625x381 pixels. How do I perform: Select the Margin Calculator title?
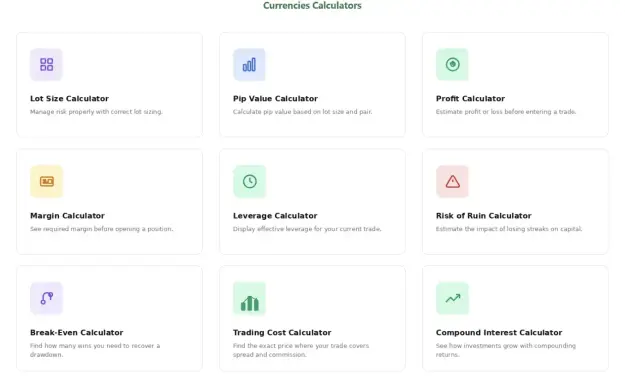click(x=67, y=216)
